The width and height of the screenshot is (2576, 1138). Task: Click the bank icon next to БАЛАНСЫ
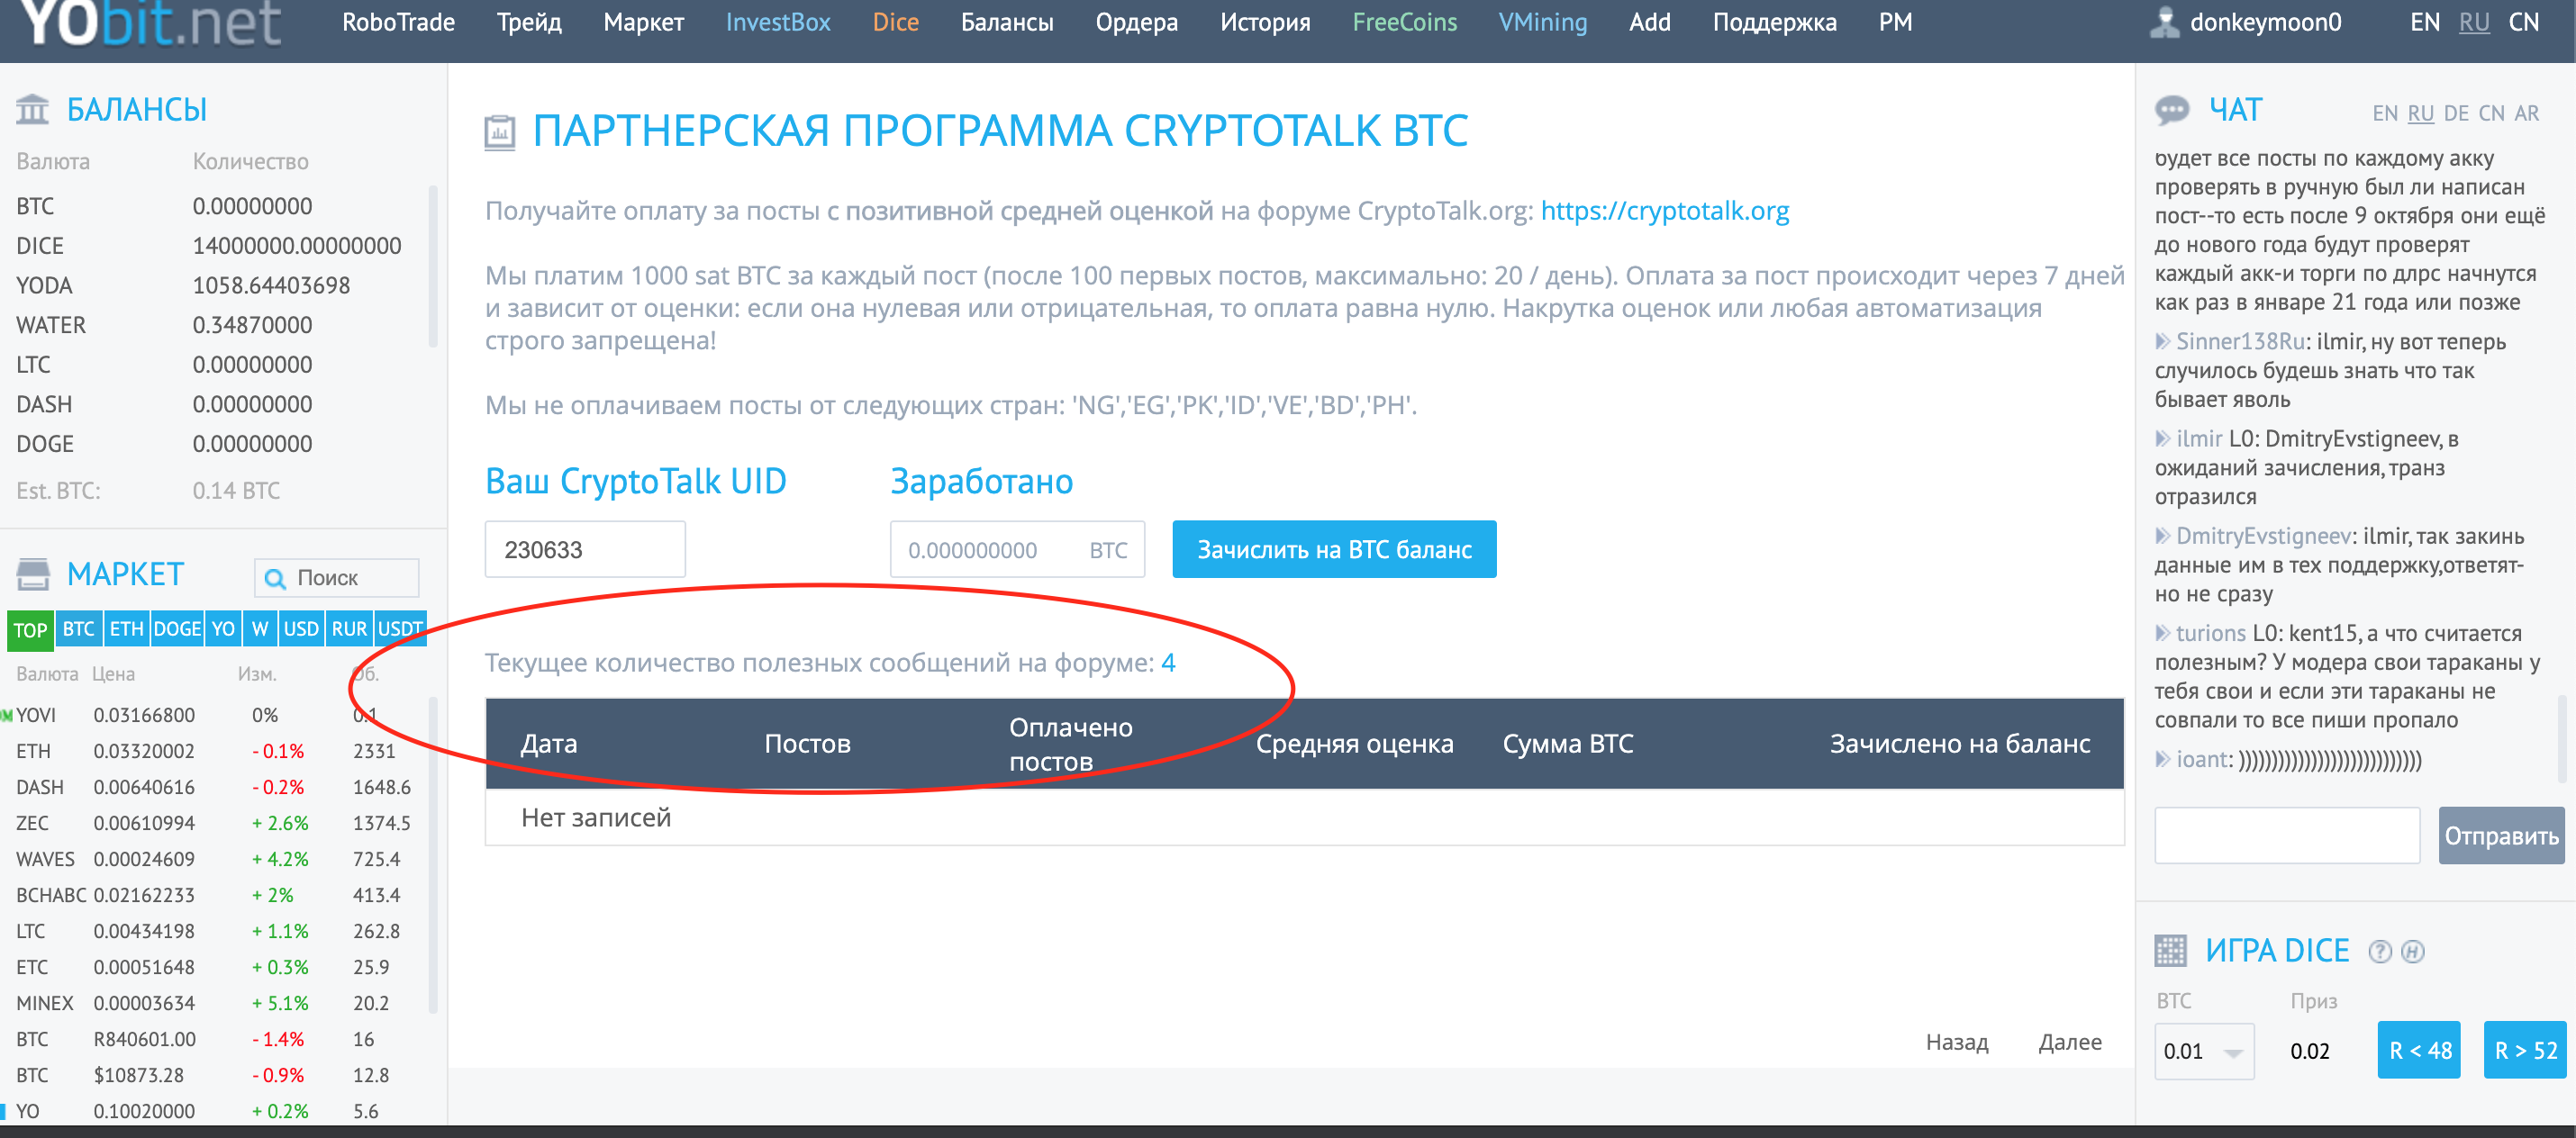click(x=32, y=109)
